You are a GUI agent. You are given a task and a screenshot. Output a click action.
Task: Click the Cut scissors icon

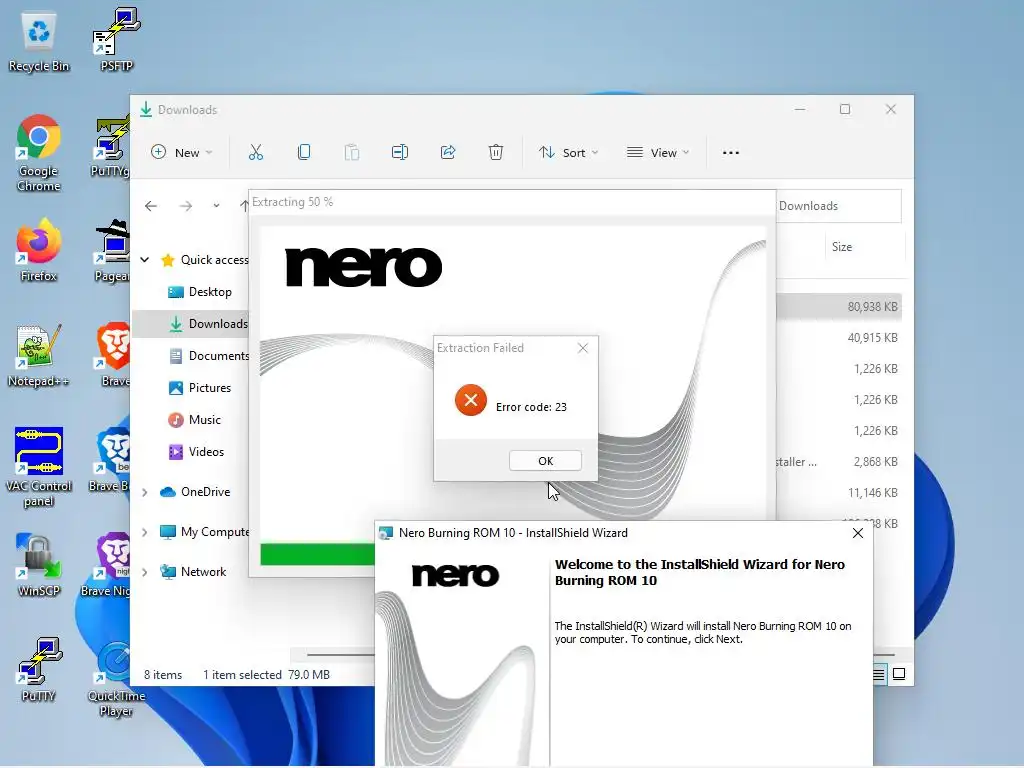[256, 152]
